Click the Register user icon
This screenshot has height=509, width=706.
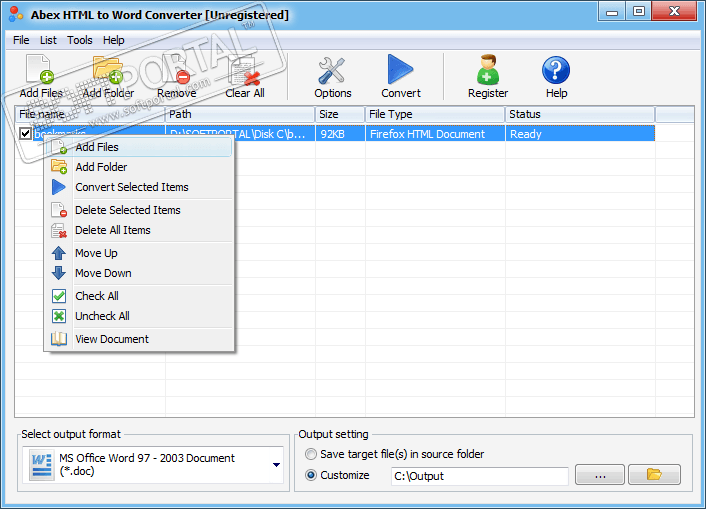pyautogui.click(x=488, y=70)
